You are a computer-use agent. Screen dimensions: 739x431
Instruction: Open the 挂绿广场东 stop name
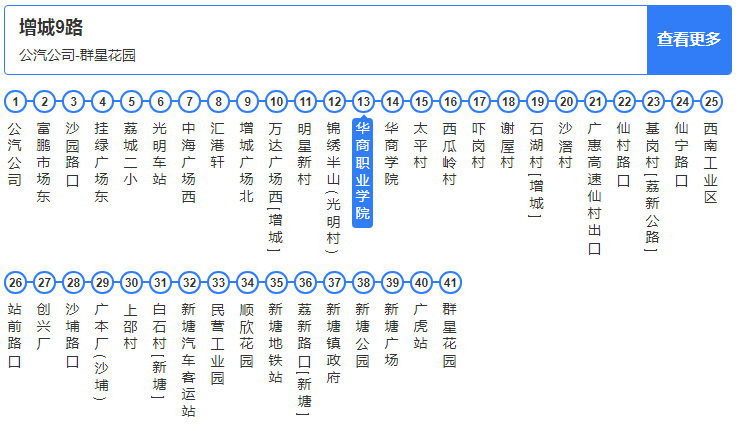[102, 162]
